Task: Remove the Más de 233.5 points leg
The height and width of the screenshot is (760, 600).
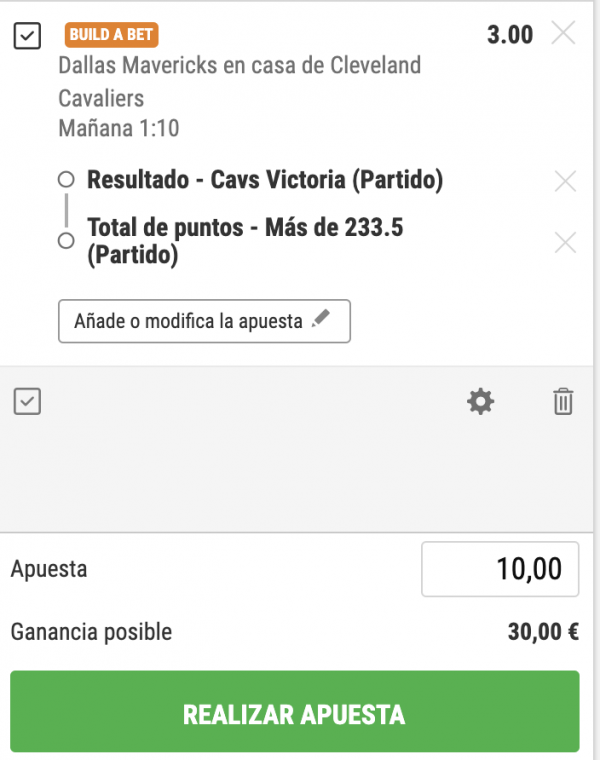Action: (565, 242)
